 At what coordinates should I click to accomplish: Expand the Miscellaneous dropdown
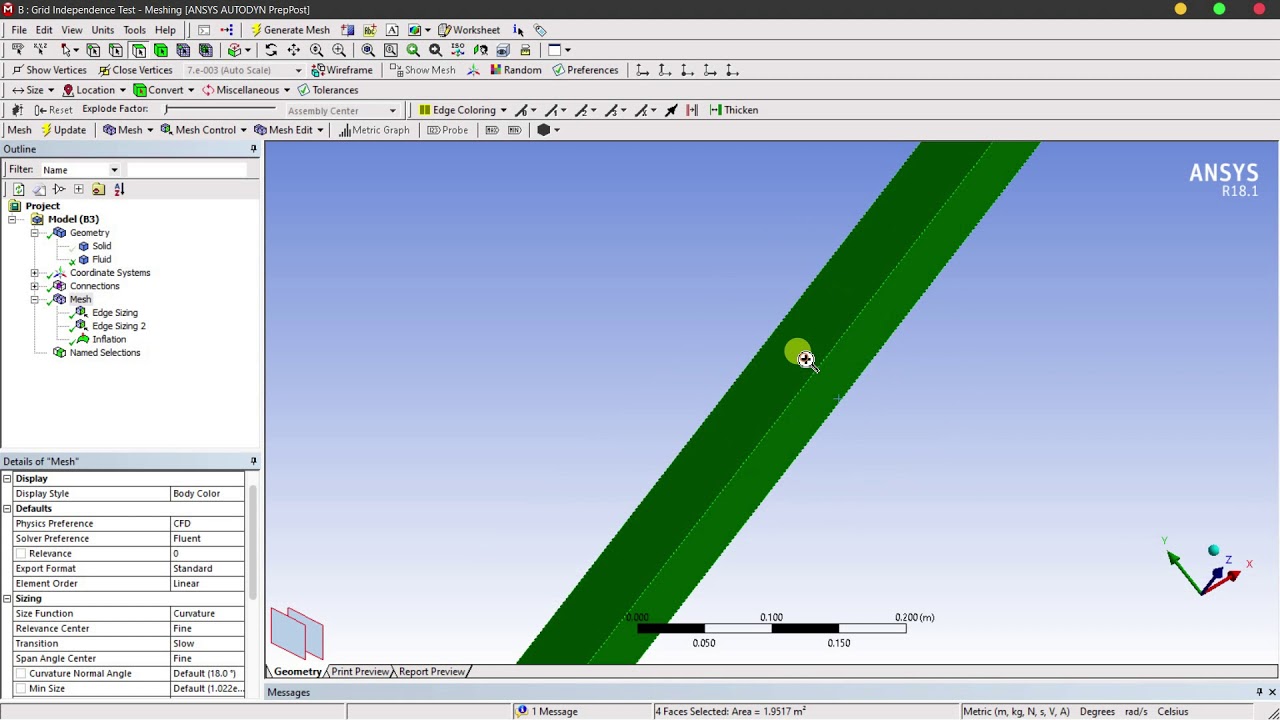coord(246,90)
